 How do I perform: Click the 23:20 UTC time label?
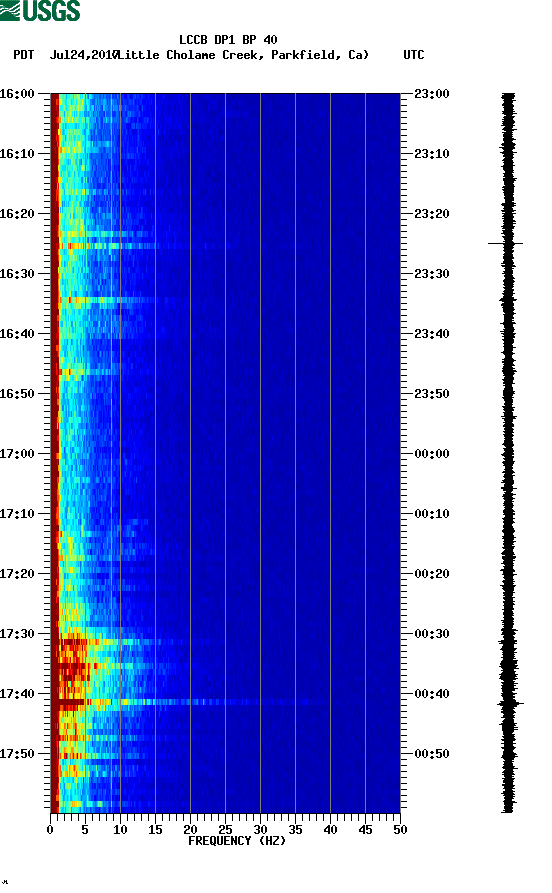[x=432, y=214]
